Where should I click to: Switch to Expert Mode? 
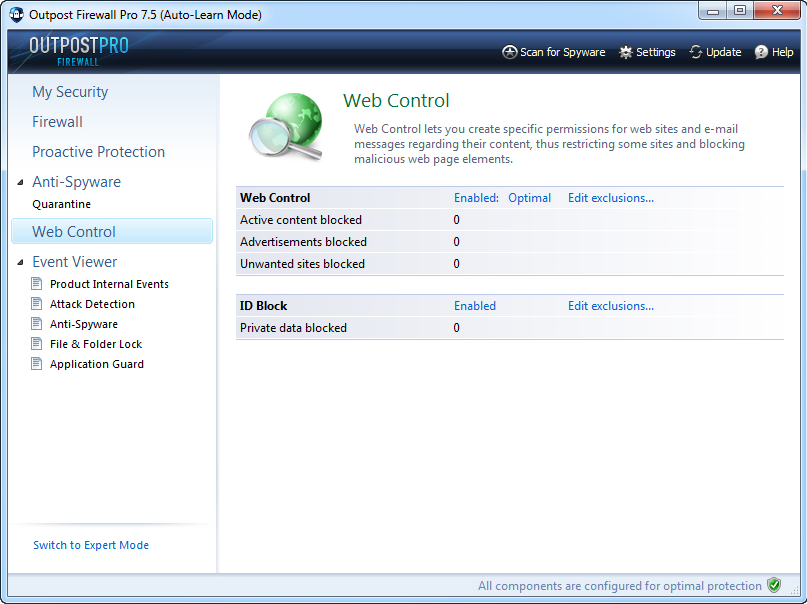91,545
